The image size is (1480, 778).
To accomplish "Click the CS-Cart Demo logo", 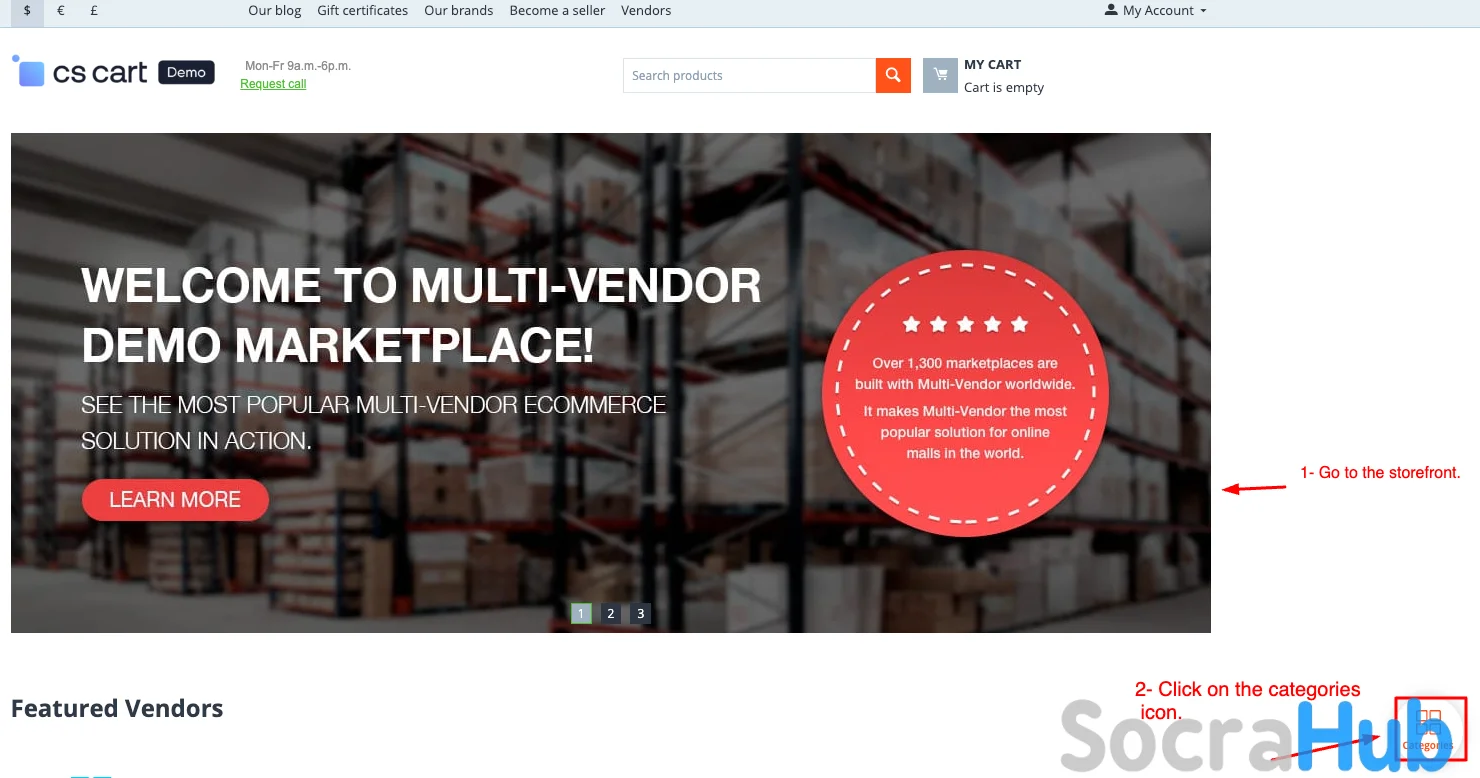I will tap(113, 72).
